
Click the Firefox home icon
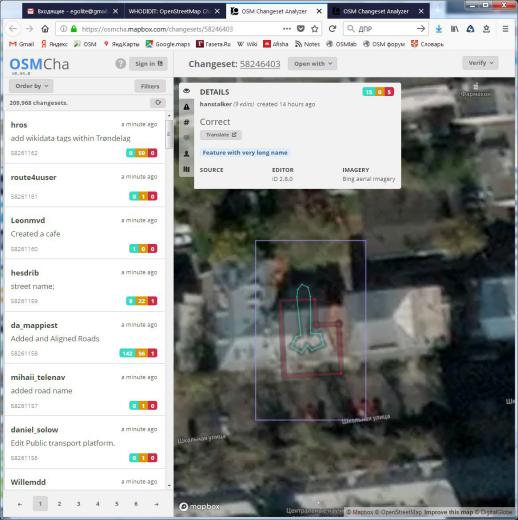(45, 29)
